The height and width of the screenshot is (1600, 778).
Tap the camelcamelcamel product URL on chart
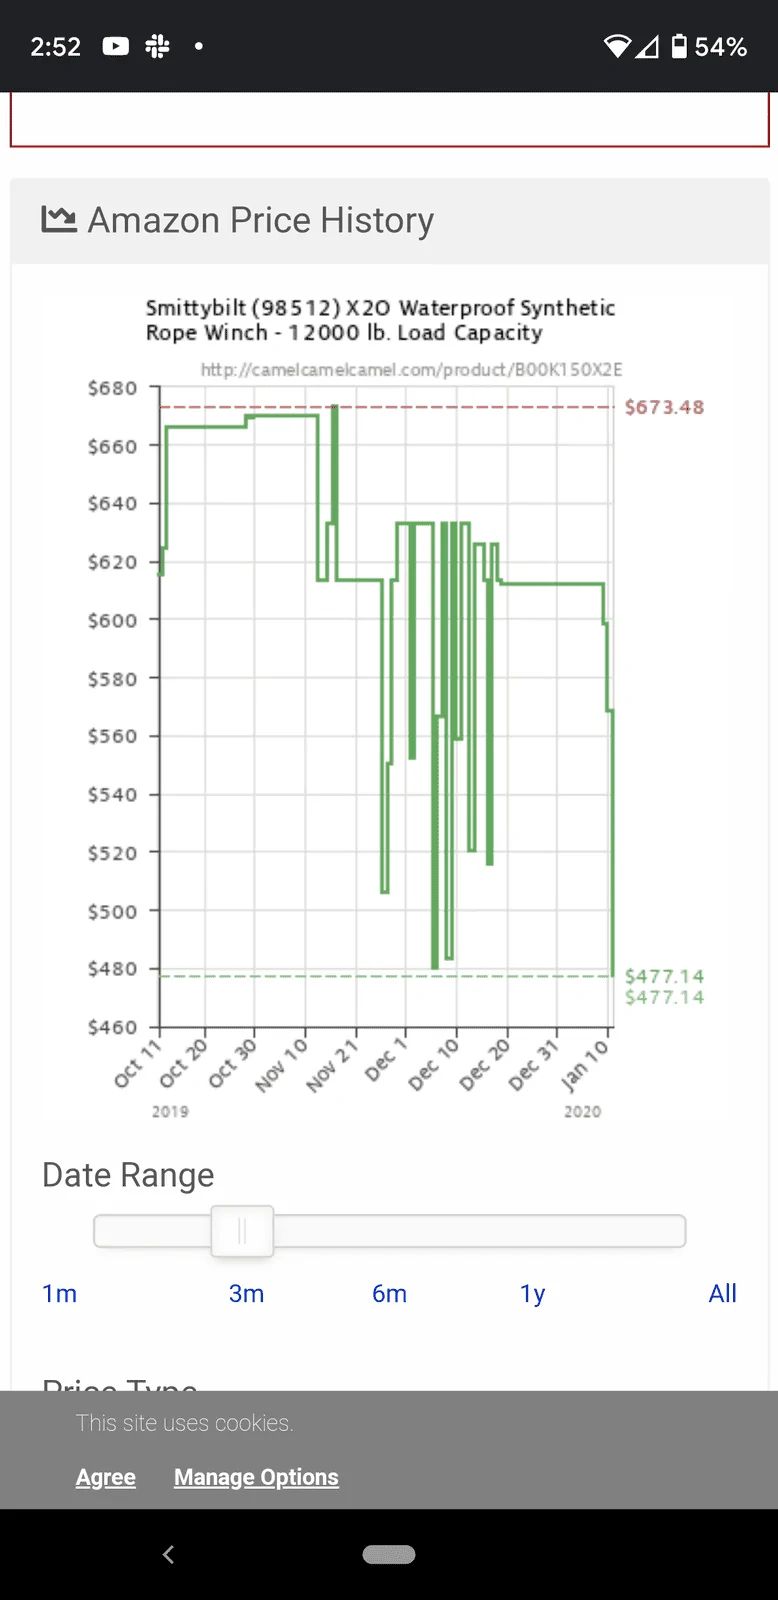411,370
